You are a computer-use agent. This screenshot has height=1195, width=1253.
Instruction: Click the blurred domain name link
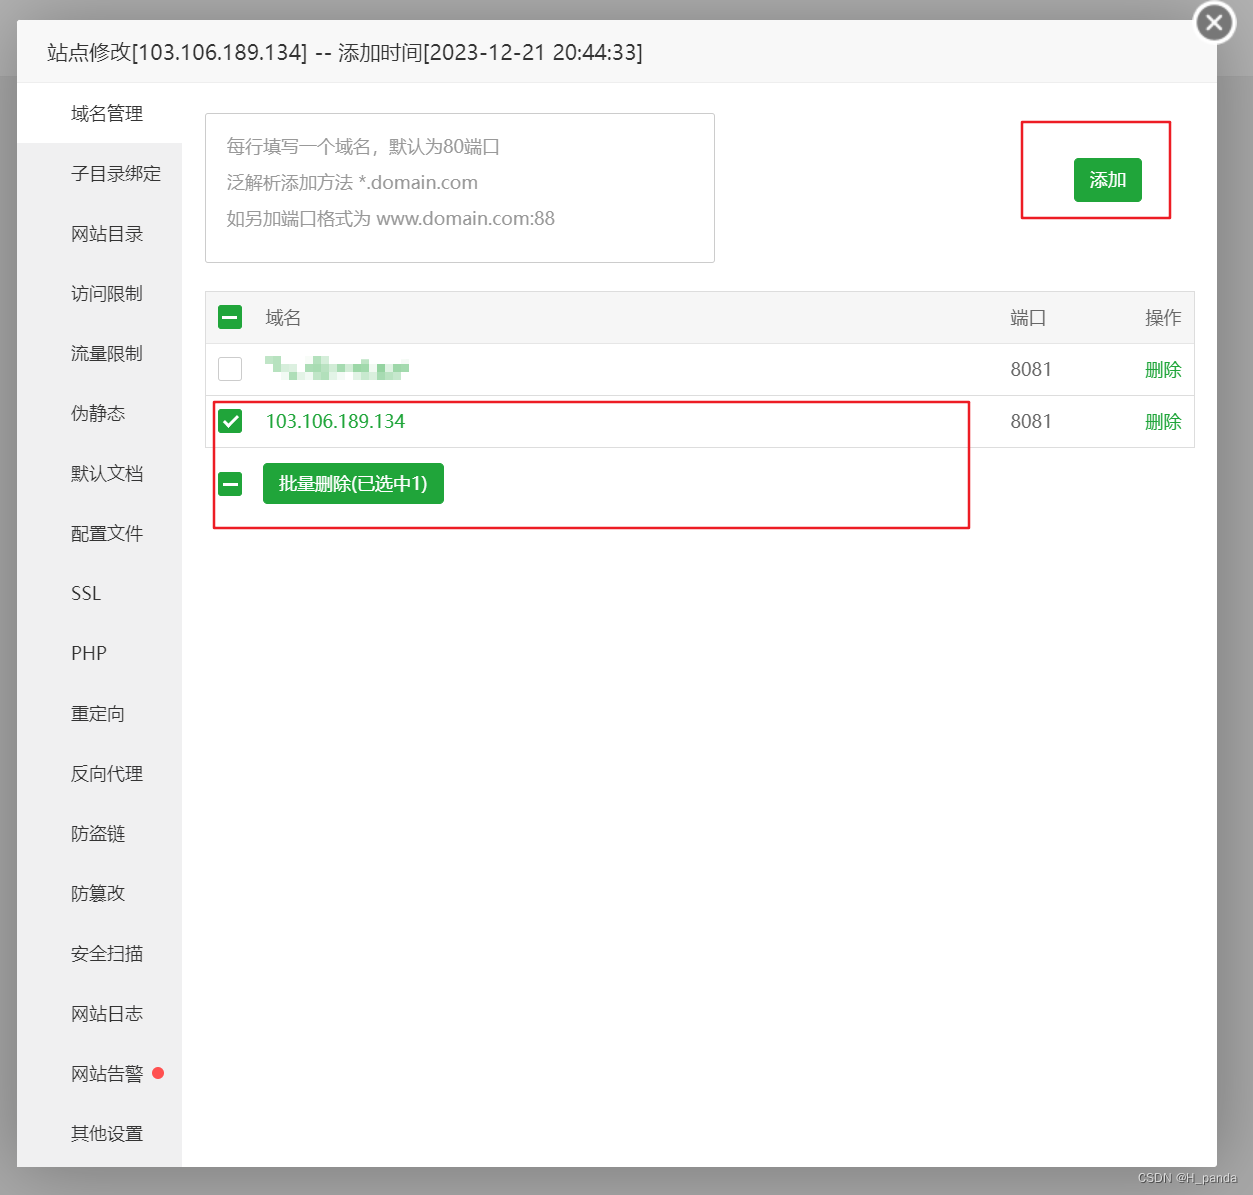[337, 369]
